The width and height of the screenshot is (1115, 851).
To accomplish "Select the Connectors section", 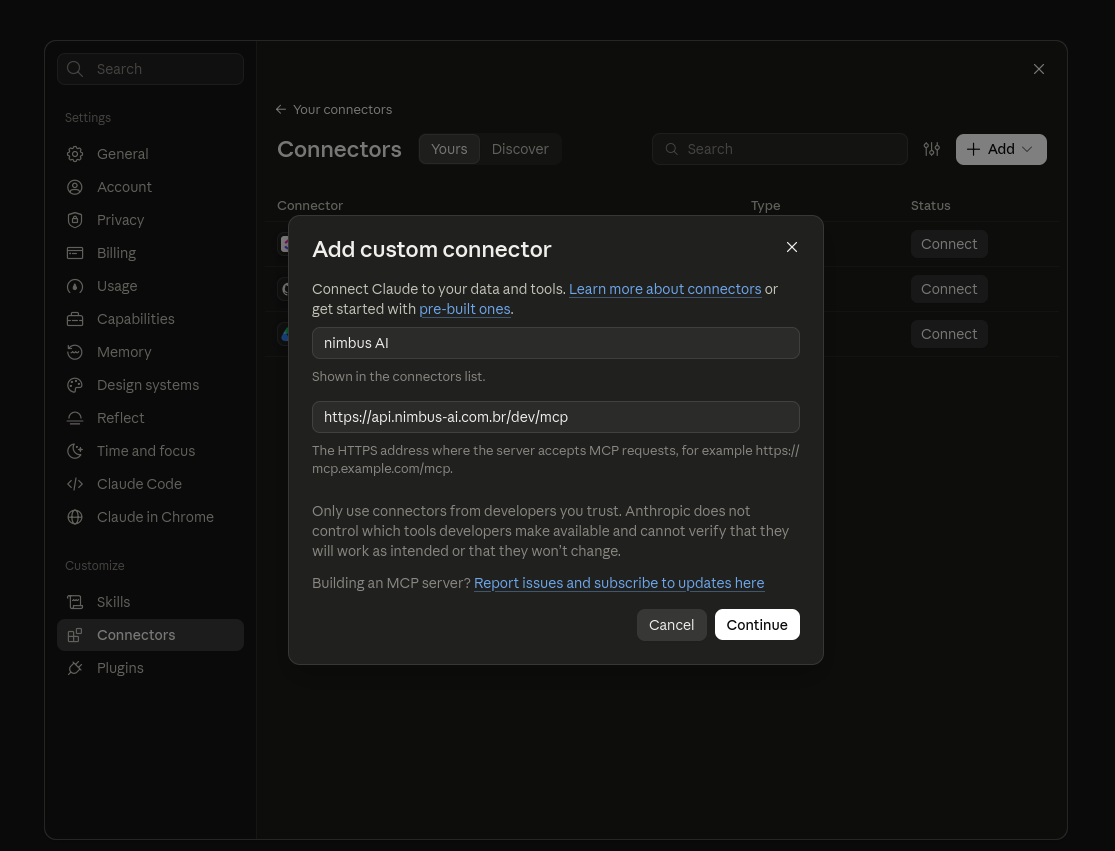I will [x=150, y=635].
